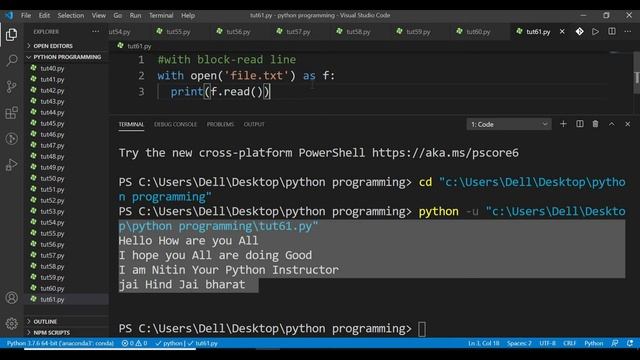This screenshot has height=360, width=640.
Task: Click the Run Python file play icon
Action: (x=596, y=31)
